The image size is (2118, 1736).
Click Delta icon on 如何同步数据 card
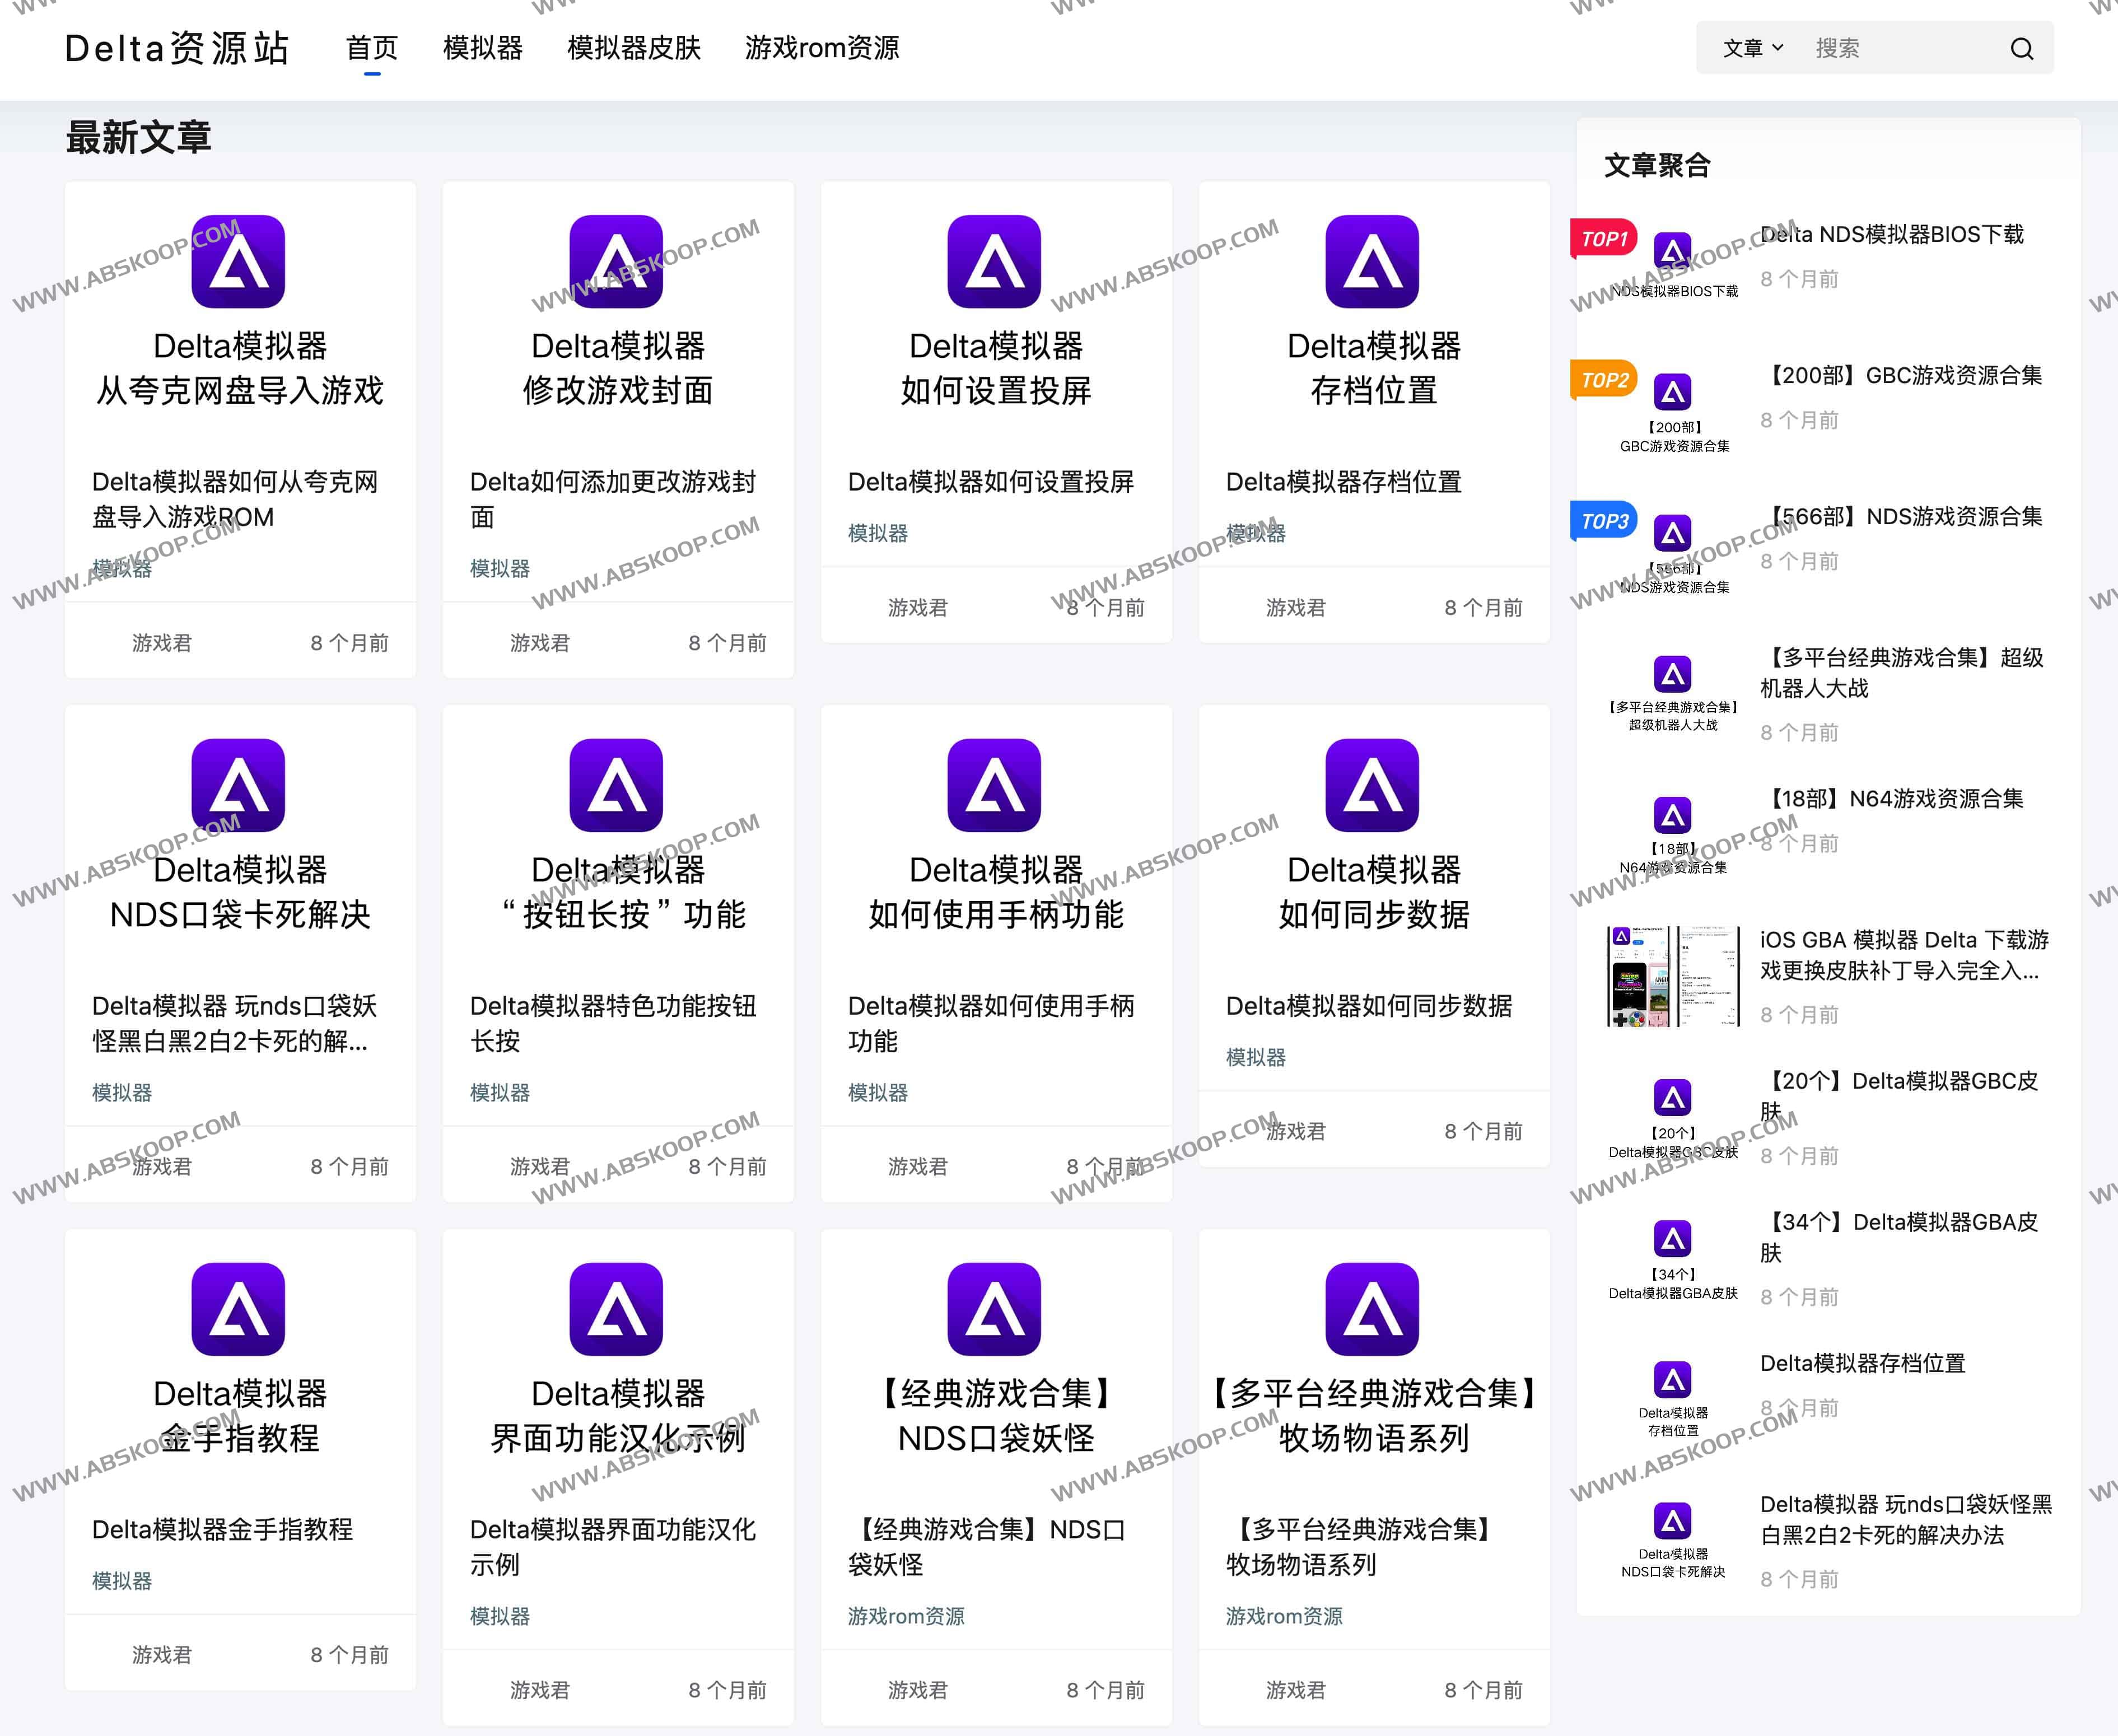click(x=1372, y=785)
